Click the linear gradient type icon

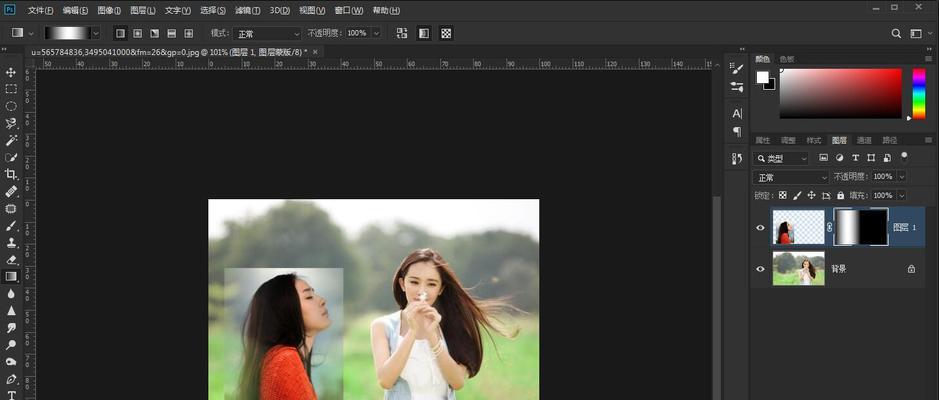pyautogui.click(x=120, y=34)
